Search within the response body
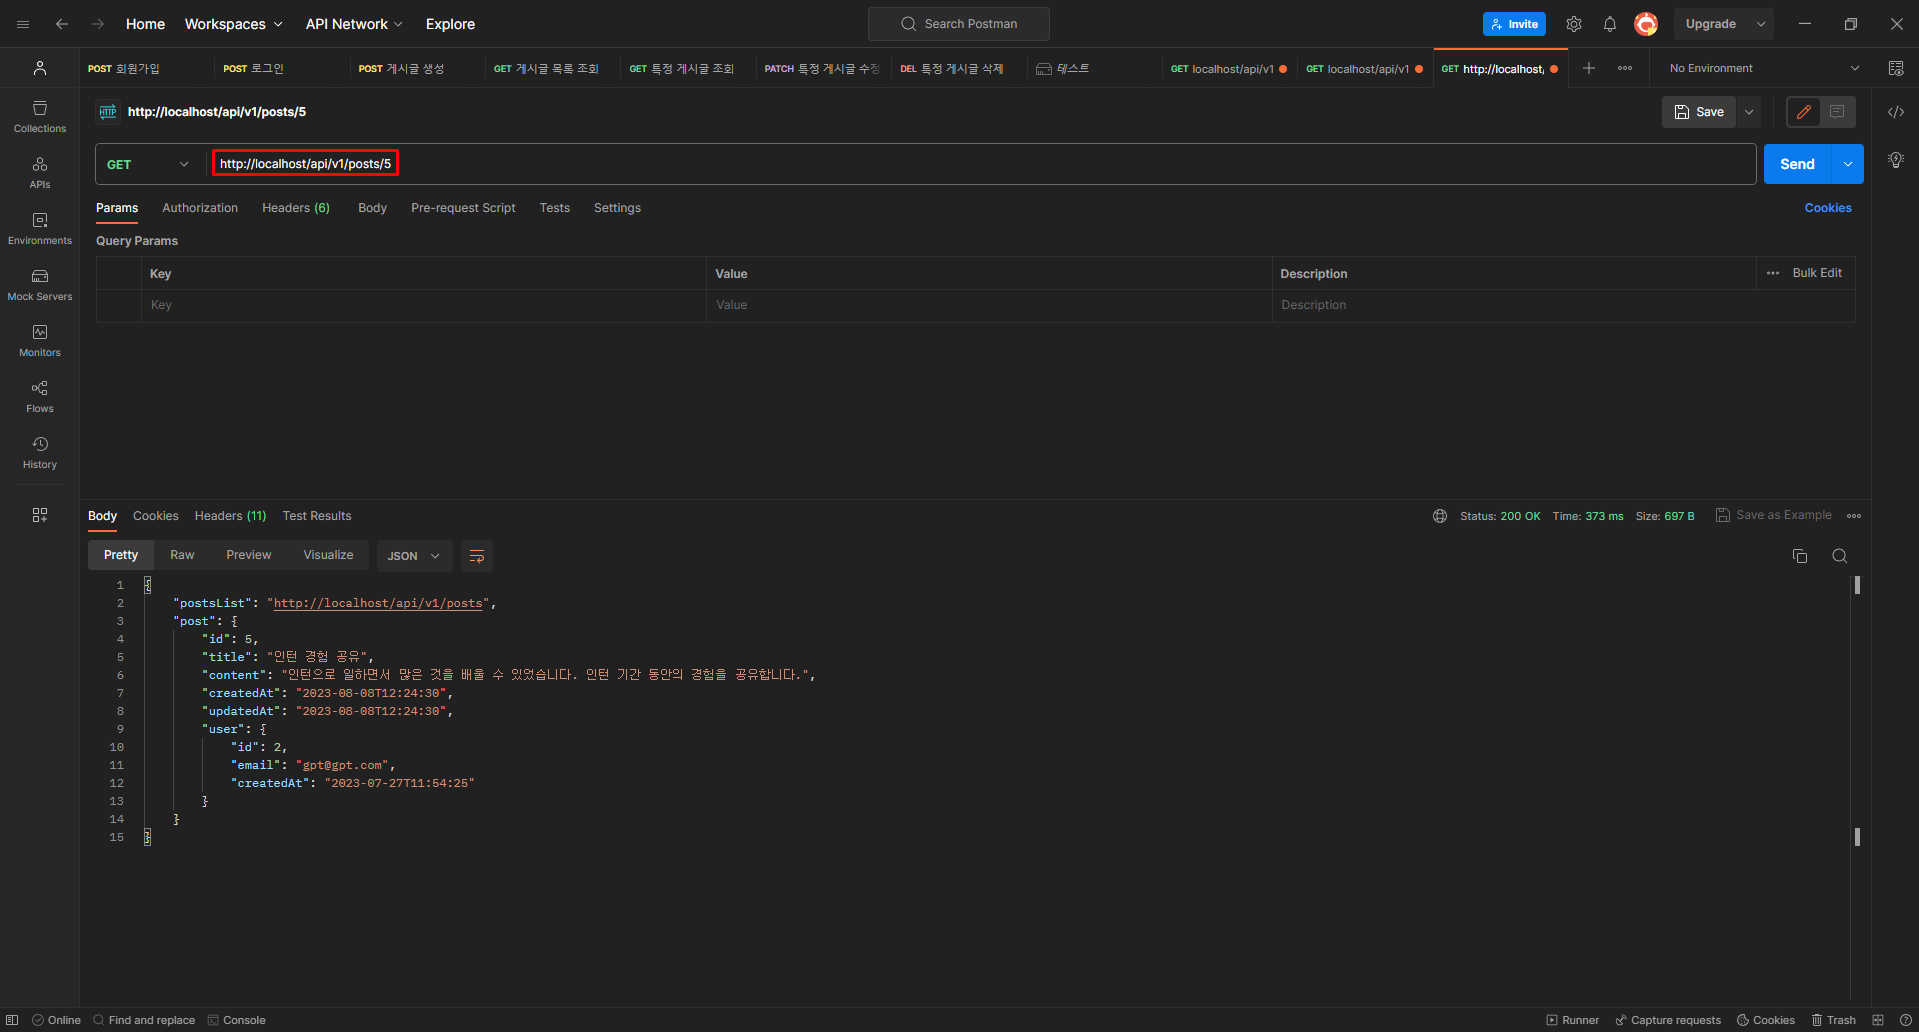Image resolution: width=1919 pixels, height=1032 pixels. [1839, 555]
